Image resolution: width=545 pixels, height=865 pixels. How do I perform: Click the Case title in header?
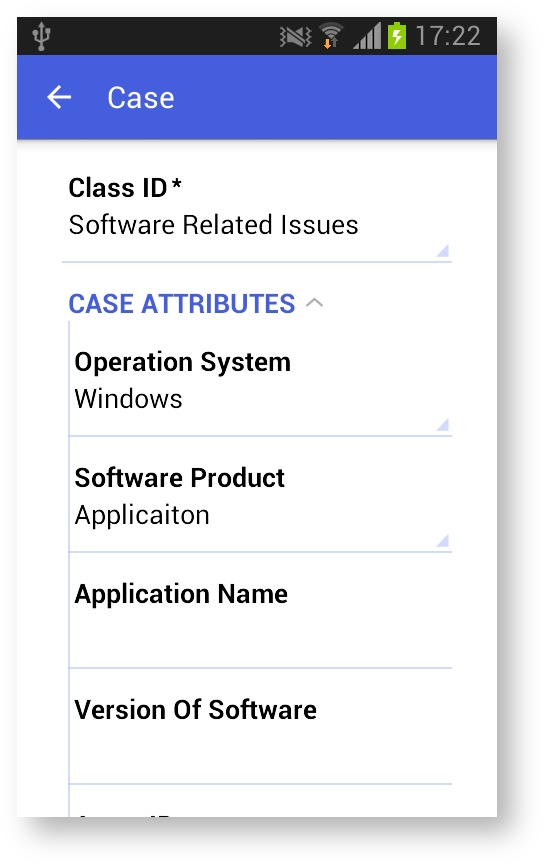[141, 98]
